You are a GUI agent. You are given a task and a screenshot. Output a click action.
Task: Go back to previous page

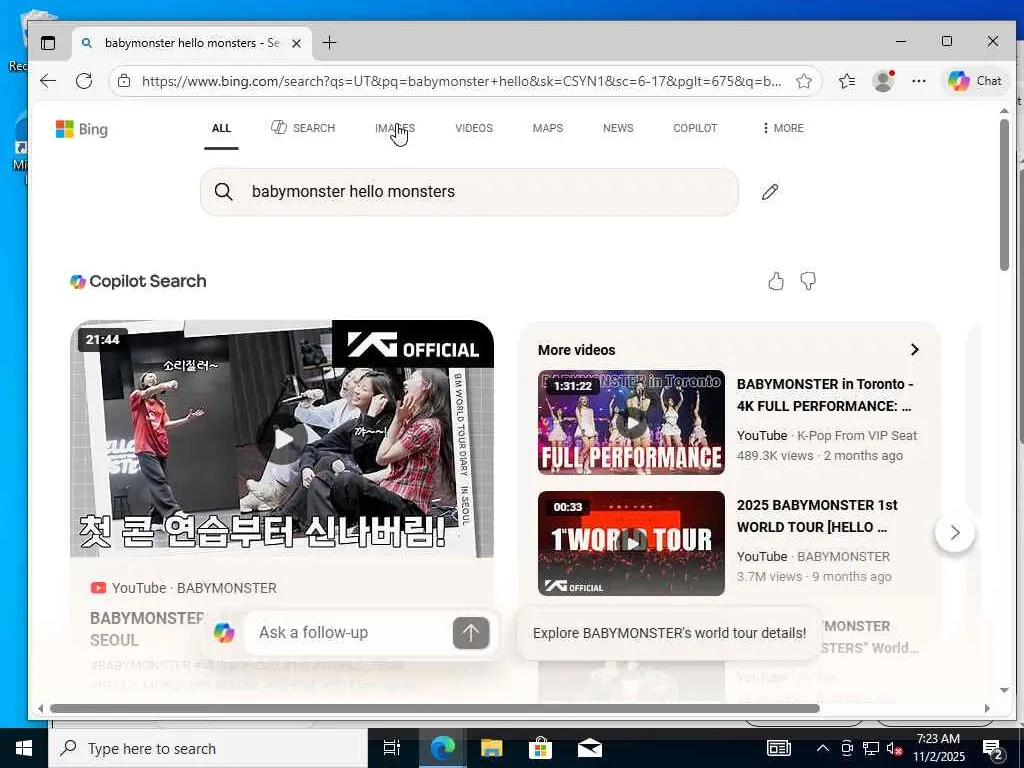click(x=48, y=81)
